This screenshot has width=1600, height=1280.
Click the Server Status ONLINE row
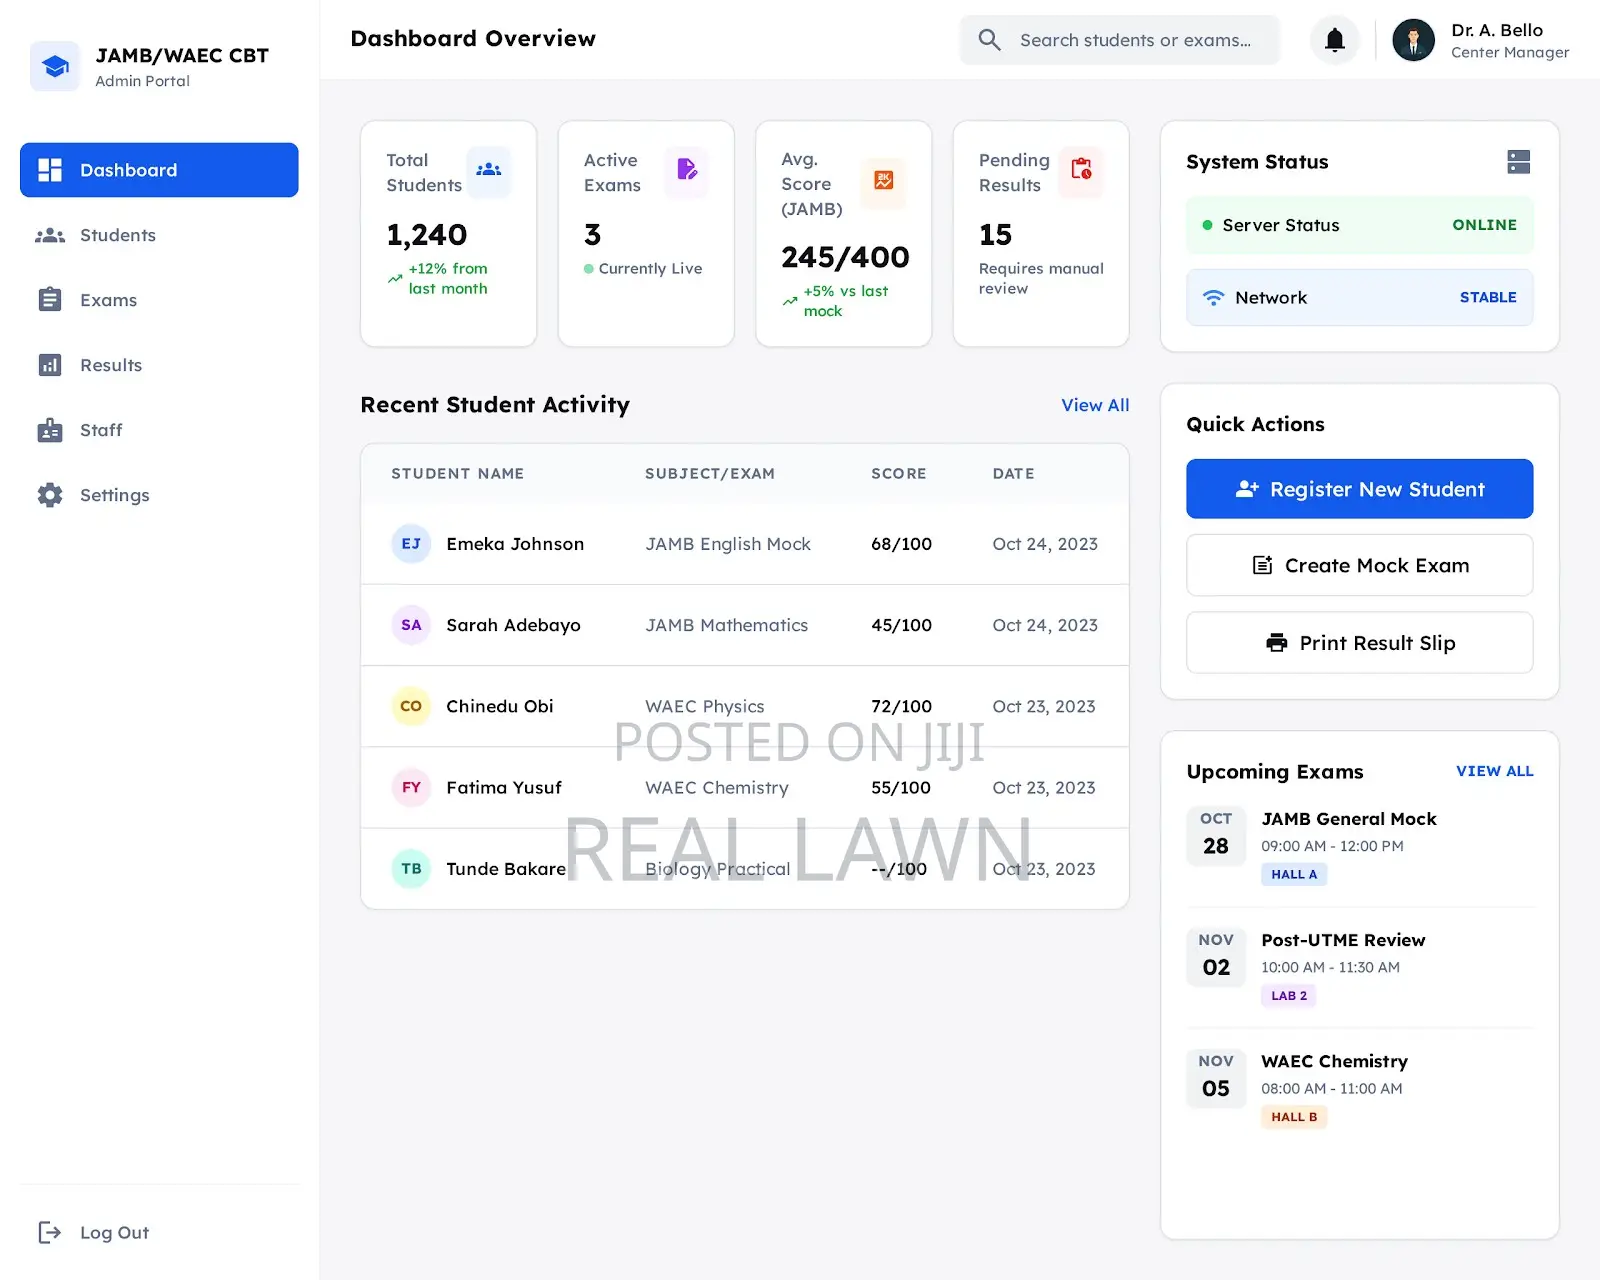[1360, 225]
